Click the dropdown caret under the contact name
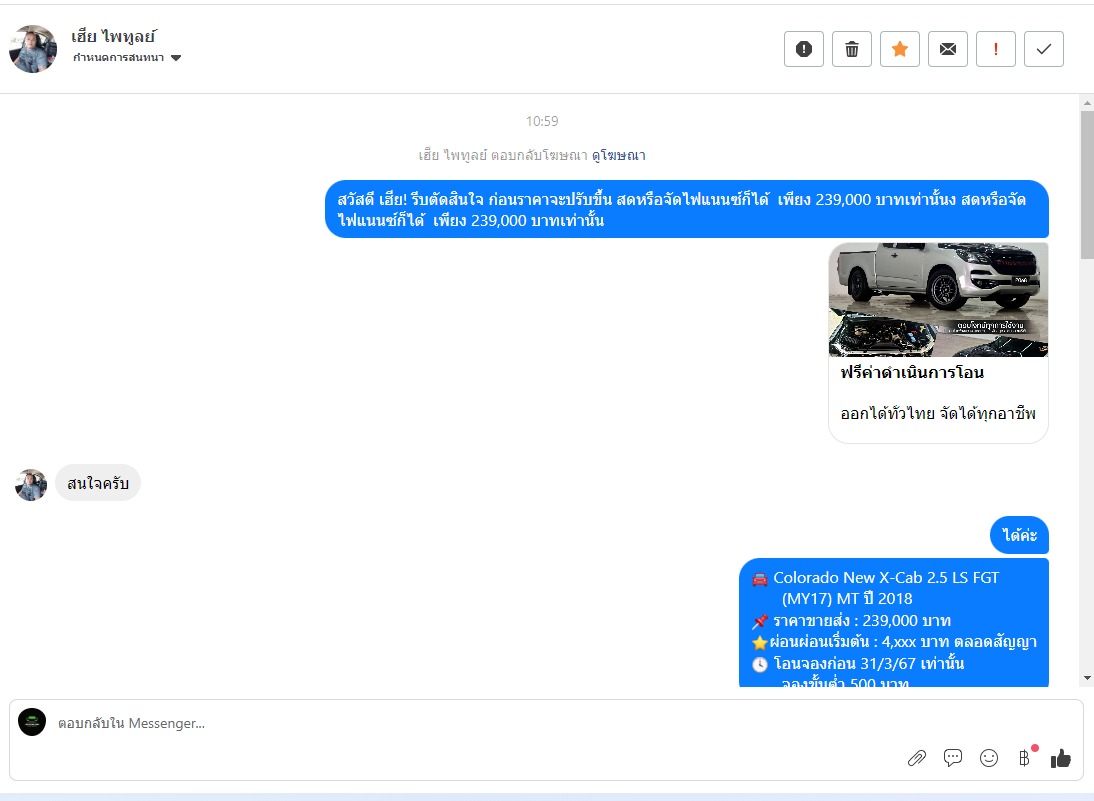The width and height of the screenshot is (1094, 801). (176, 58)
